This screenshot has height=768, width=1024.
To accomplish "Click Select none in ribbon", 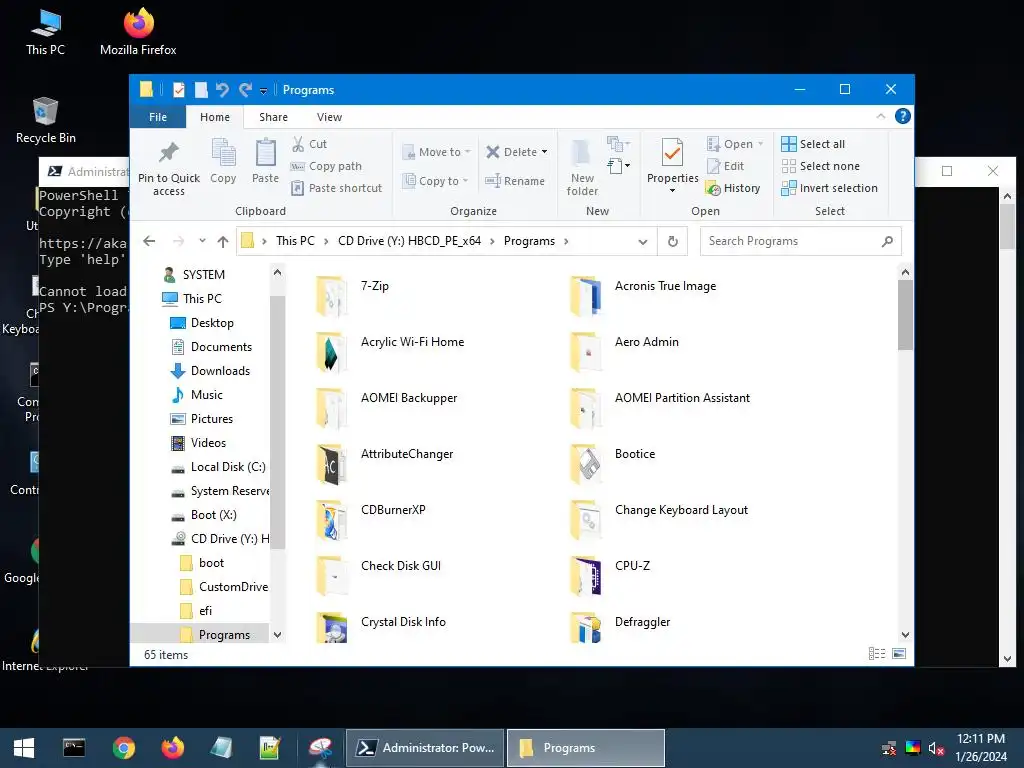I will [820, 166].
